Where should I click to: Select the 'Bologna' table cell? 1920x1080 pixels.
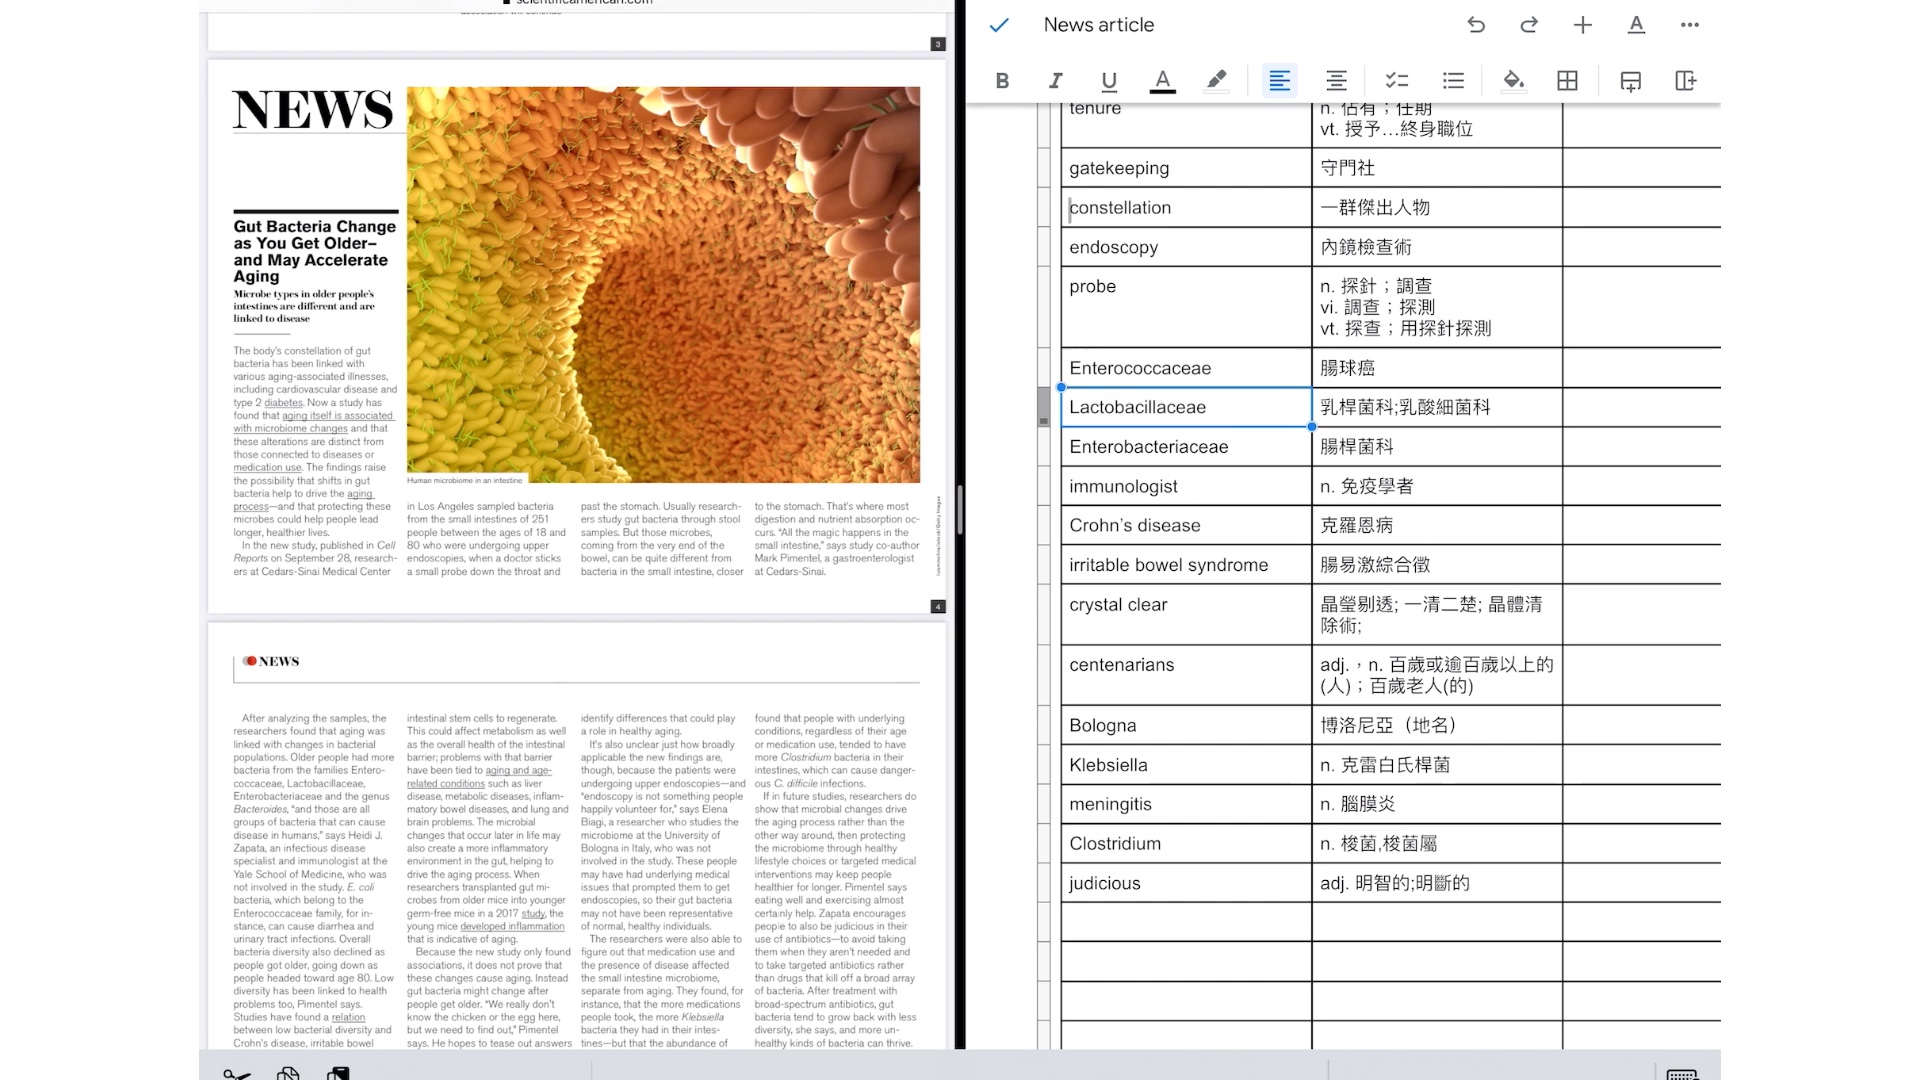pos(1186,725)
